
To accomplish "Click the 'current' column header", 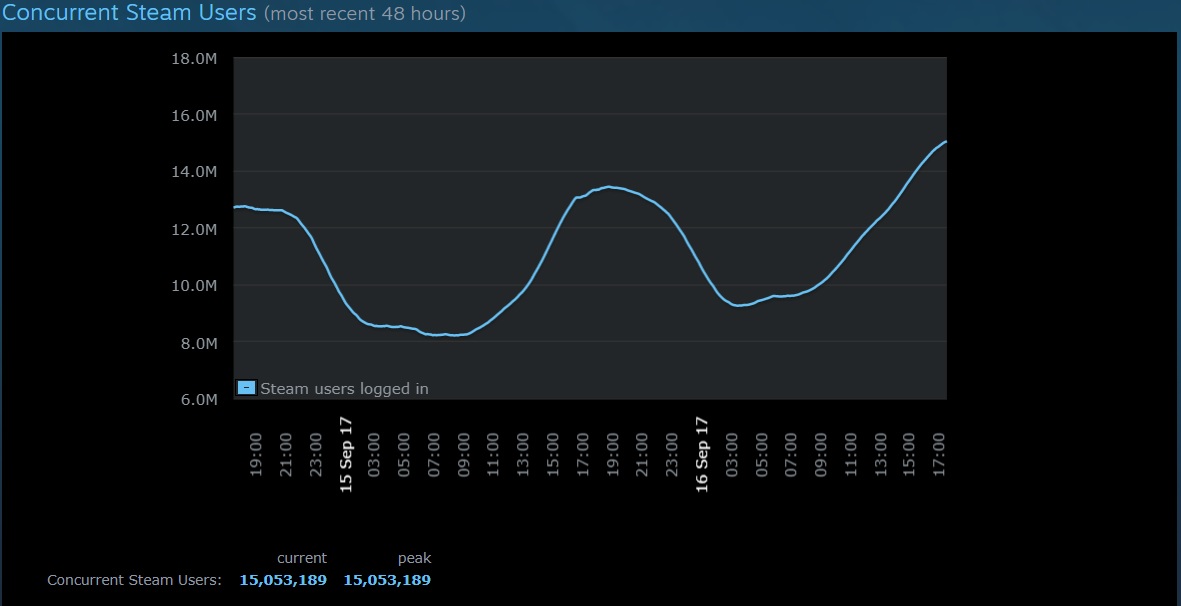I will (302, 558).
